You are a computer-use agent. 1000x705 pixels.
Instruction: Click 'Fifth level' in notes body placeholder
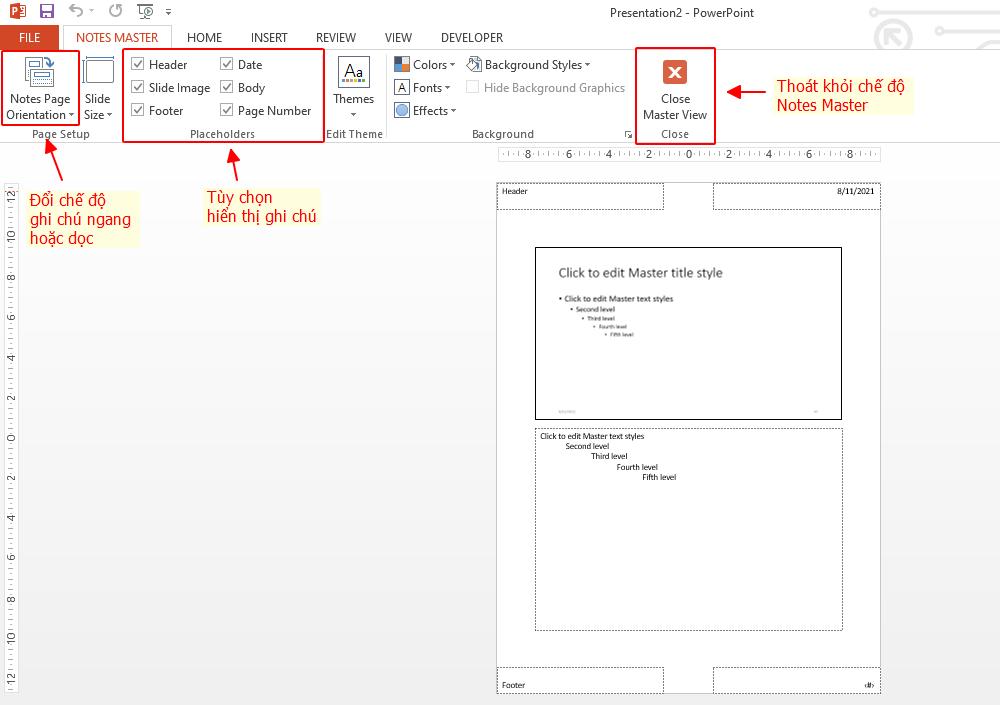click(x=659, y=477)
